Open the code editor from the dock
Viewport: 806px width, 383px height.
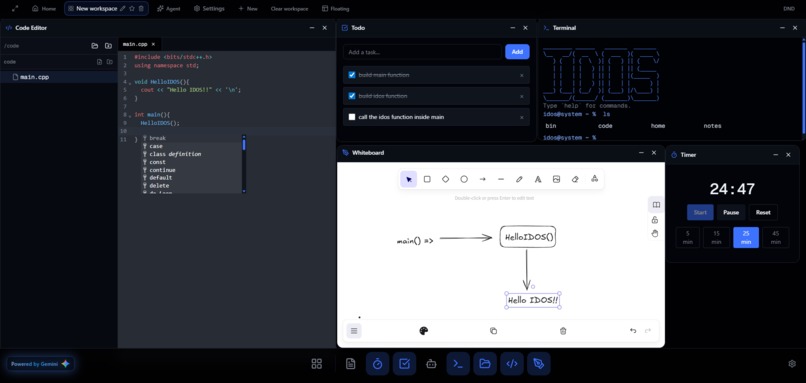pos(511,364)
